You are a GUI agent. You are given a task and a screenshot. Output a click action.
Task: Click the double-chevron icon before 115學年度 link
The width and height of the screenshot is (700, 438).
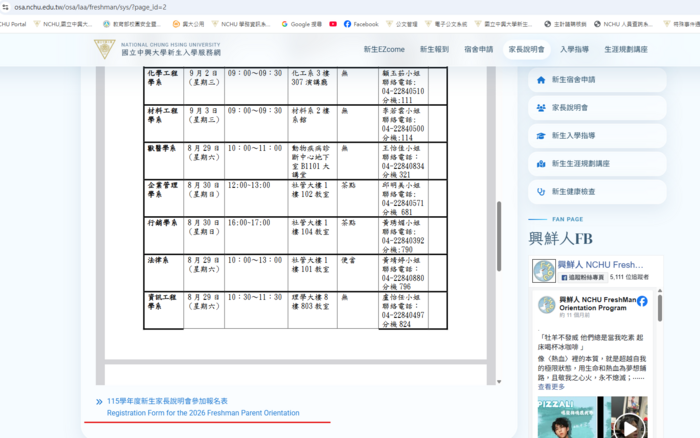coord(99,402)
